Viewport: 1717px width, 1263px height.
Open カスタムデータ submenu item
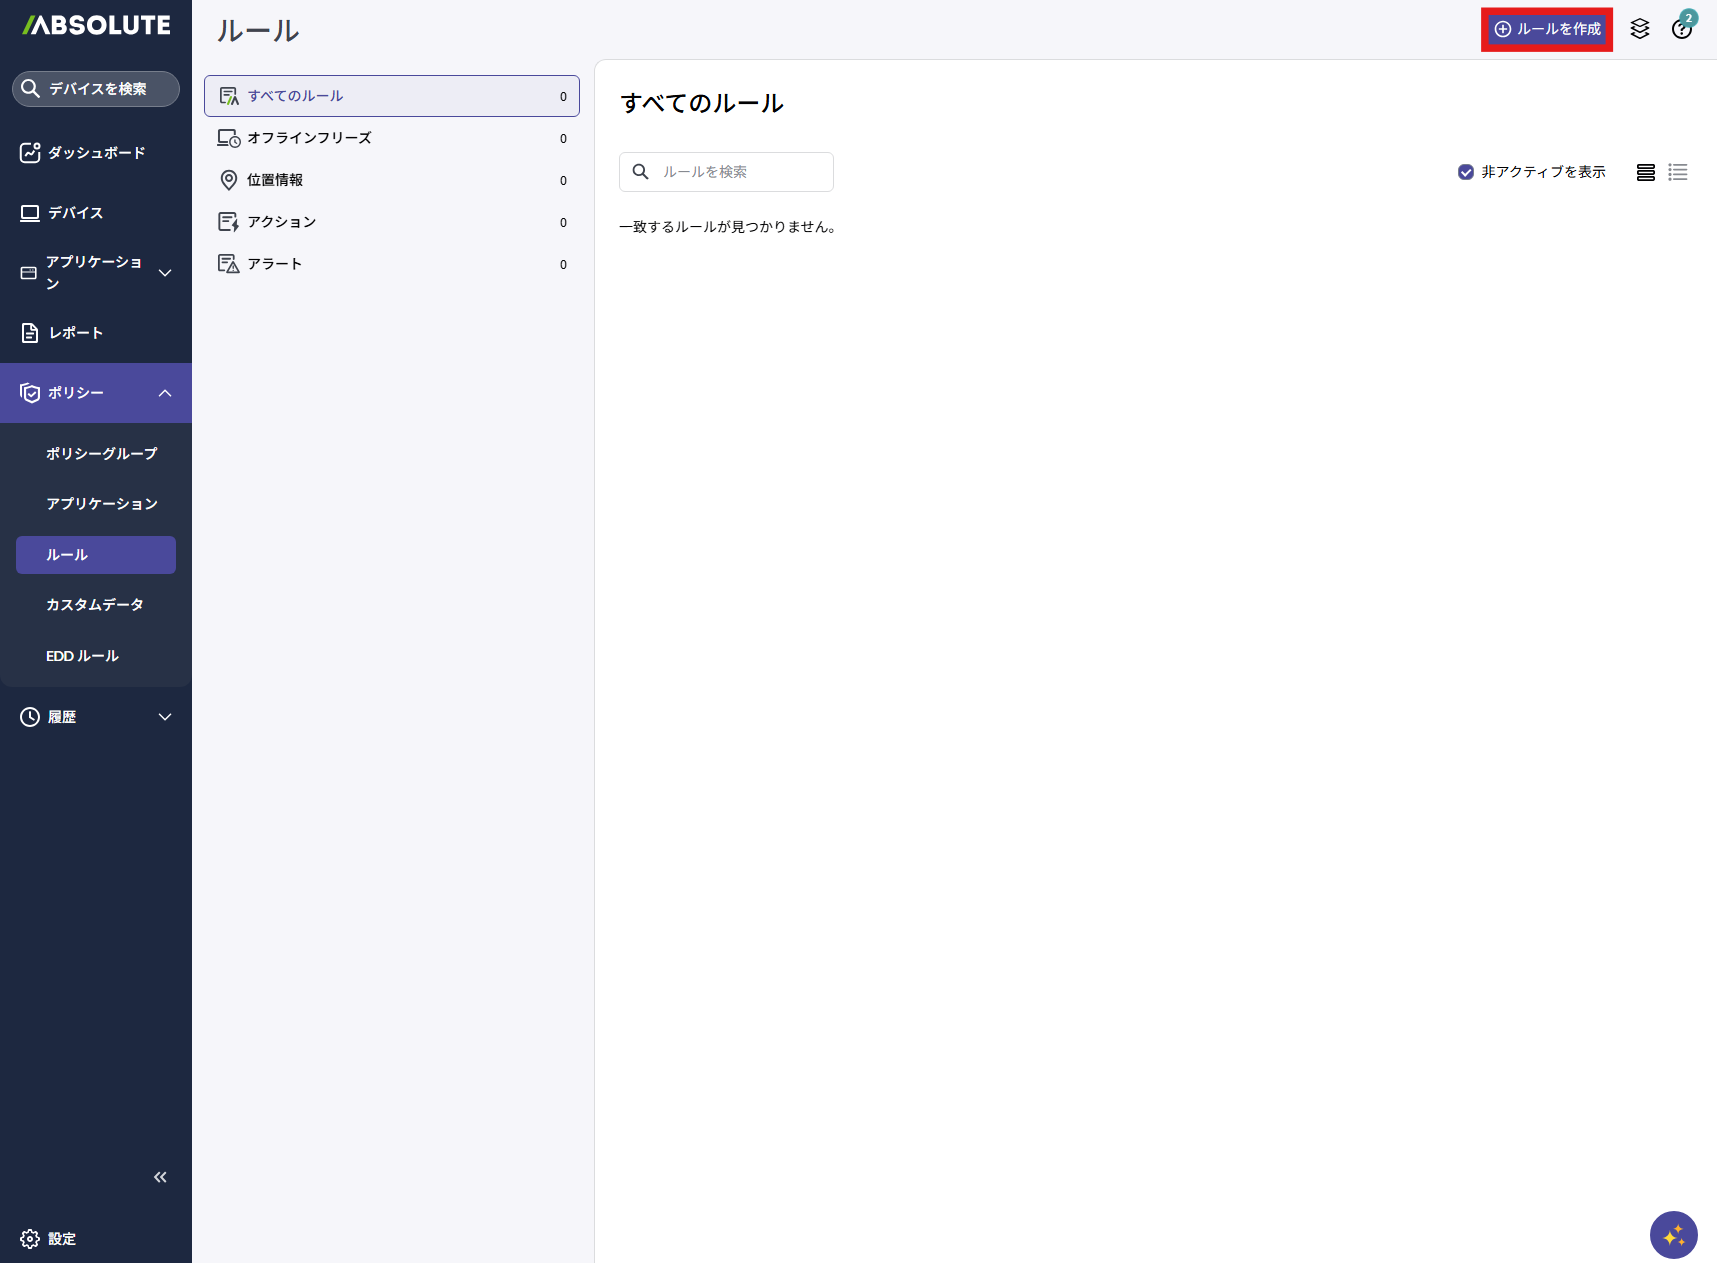[96, 605]
